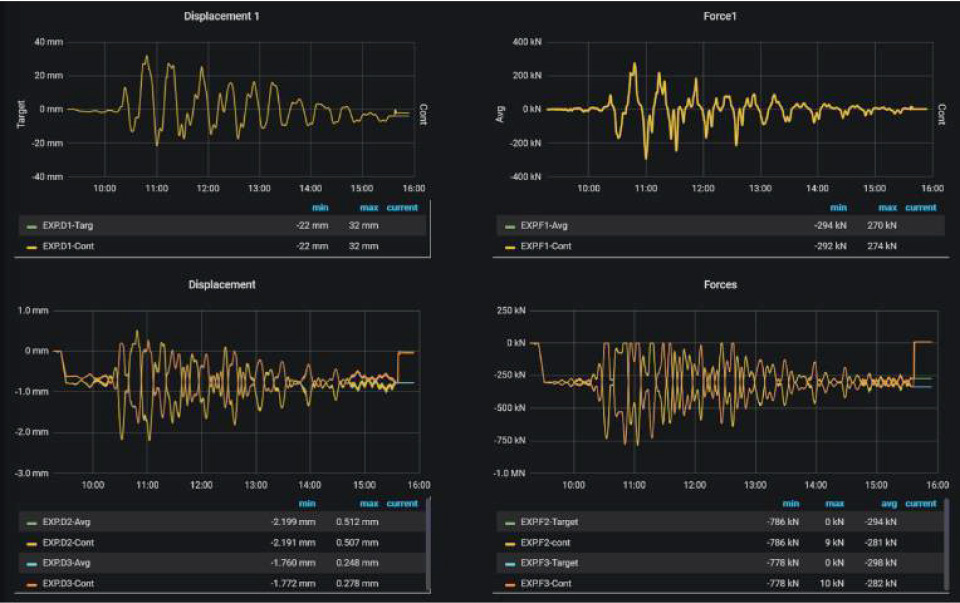Click the EXP.D1-Cont yellow color swatch

31,246
